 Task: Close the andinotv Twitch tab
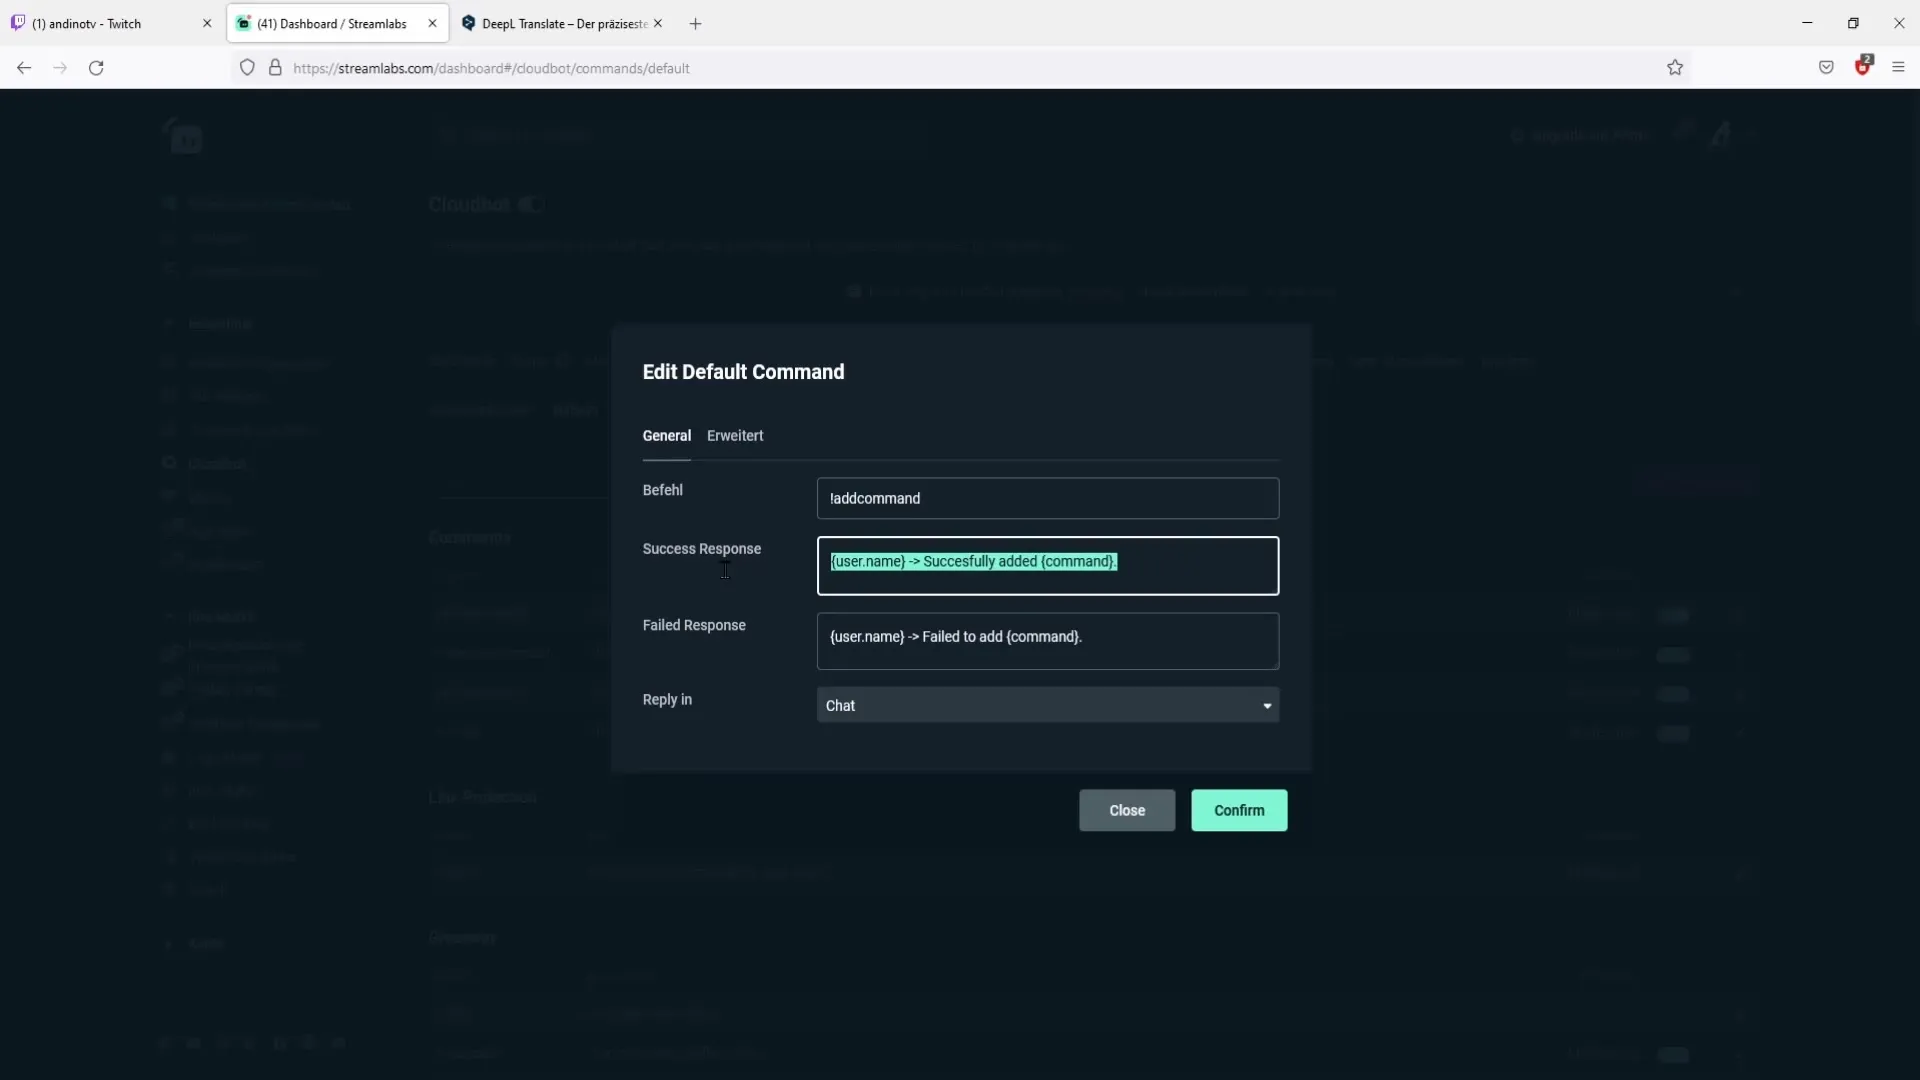(207, 23)
